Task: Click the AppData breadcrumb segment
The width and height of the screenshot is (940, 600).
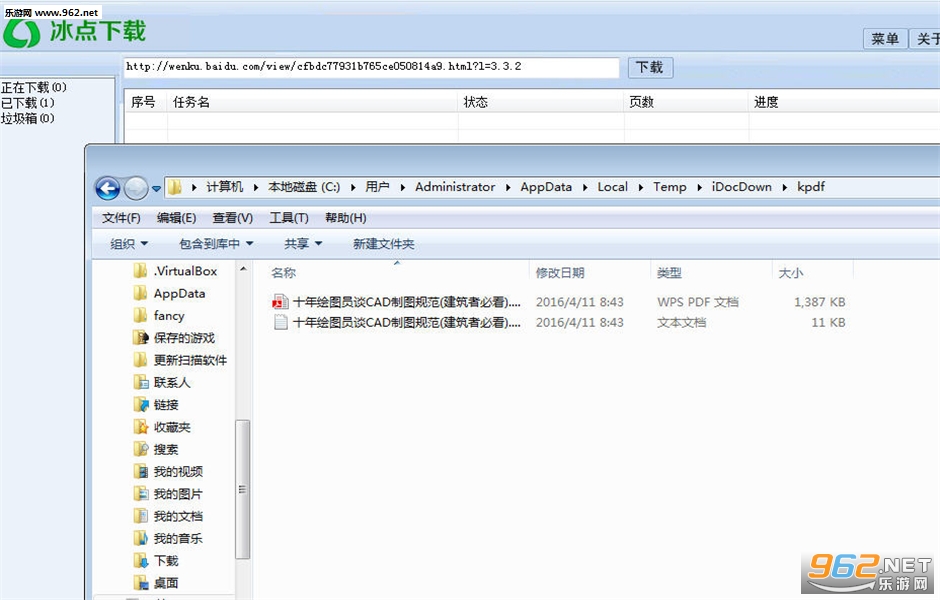Action: pos(546,187)
